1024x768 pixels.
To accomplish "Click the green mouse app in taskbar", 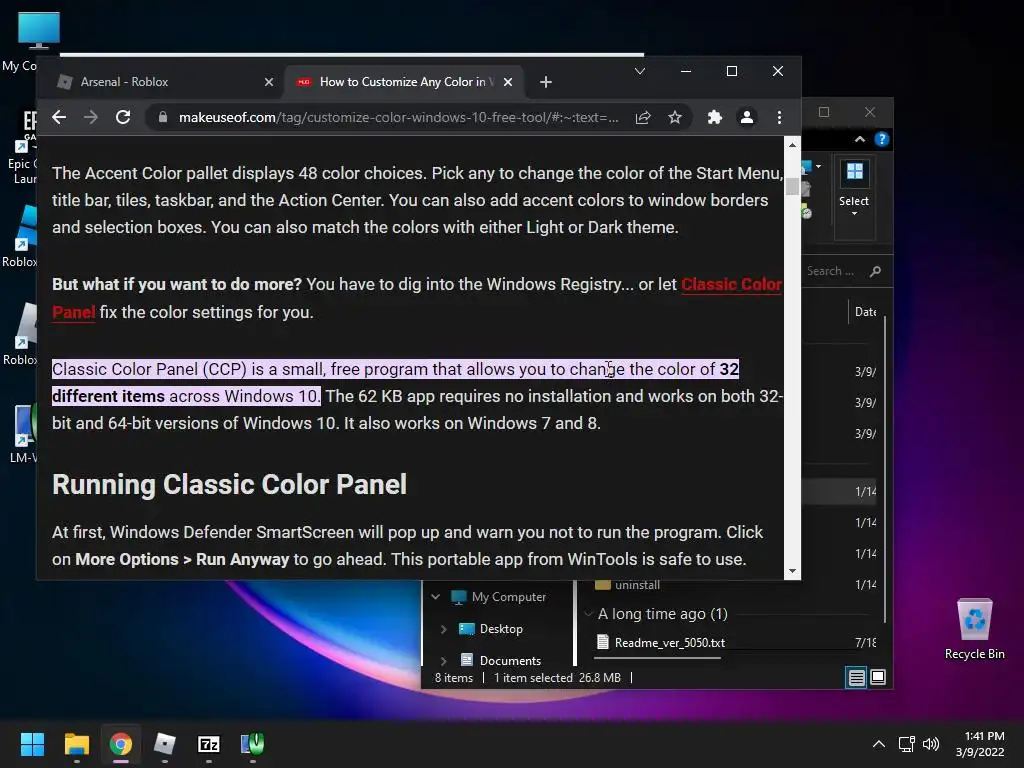I will (x=253, y=744).
